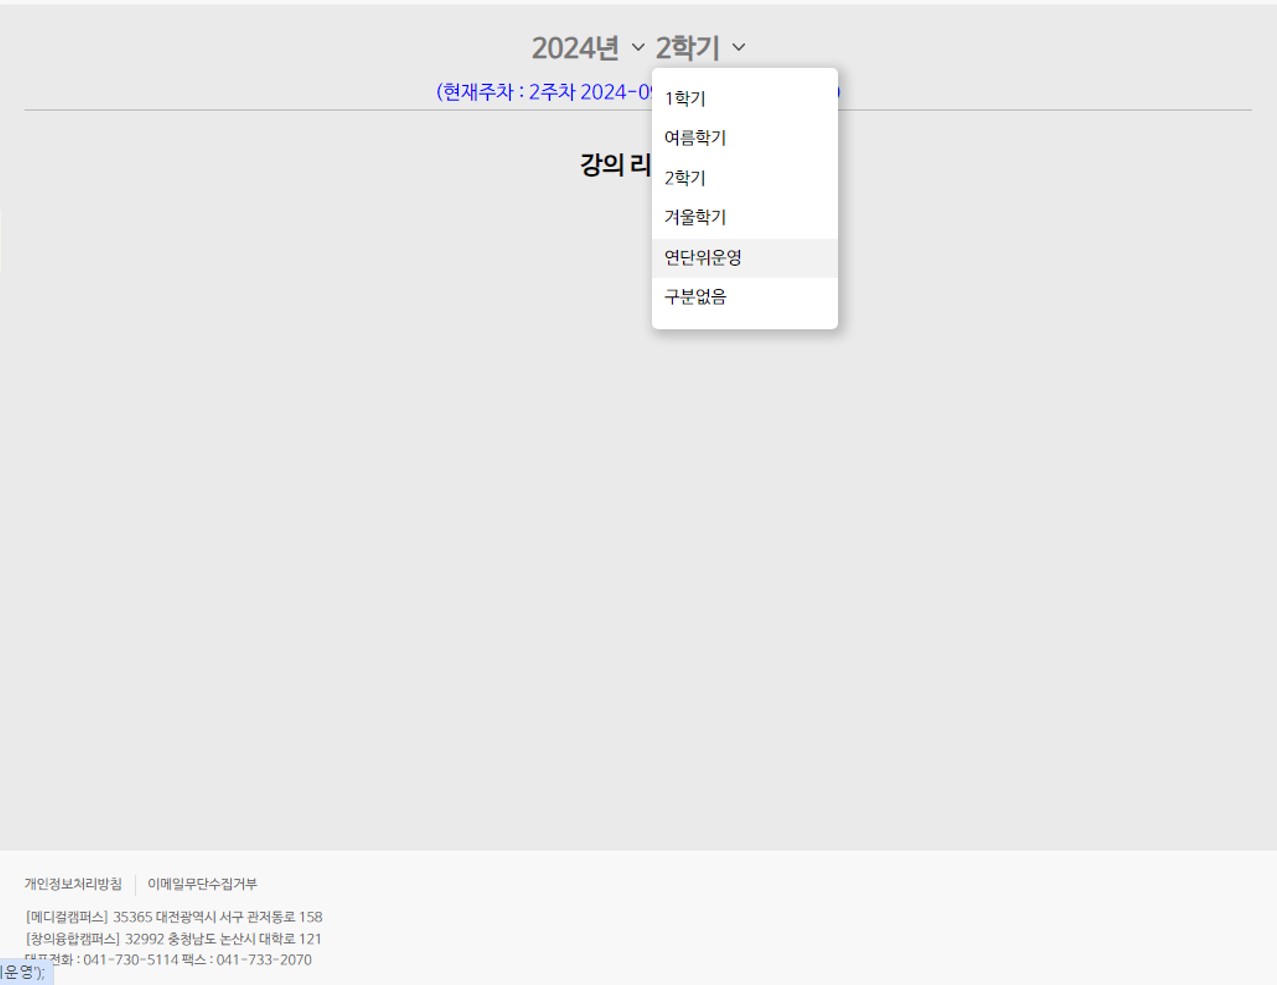The width and height of the screenshot is (1277, 985).
Task: Select 겨울학기 from the semester menu
Action: 695,217
